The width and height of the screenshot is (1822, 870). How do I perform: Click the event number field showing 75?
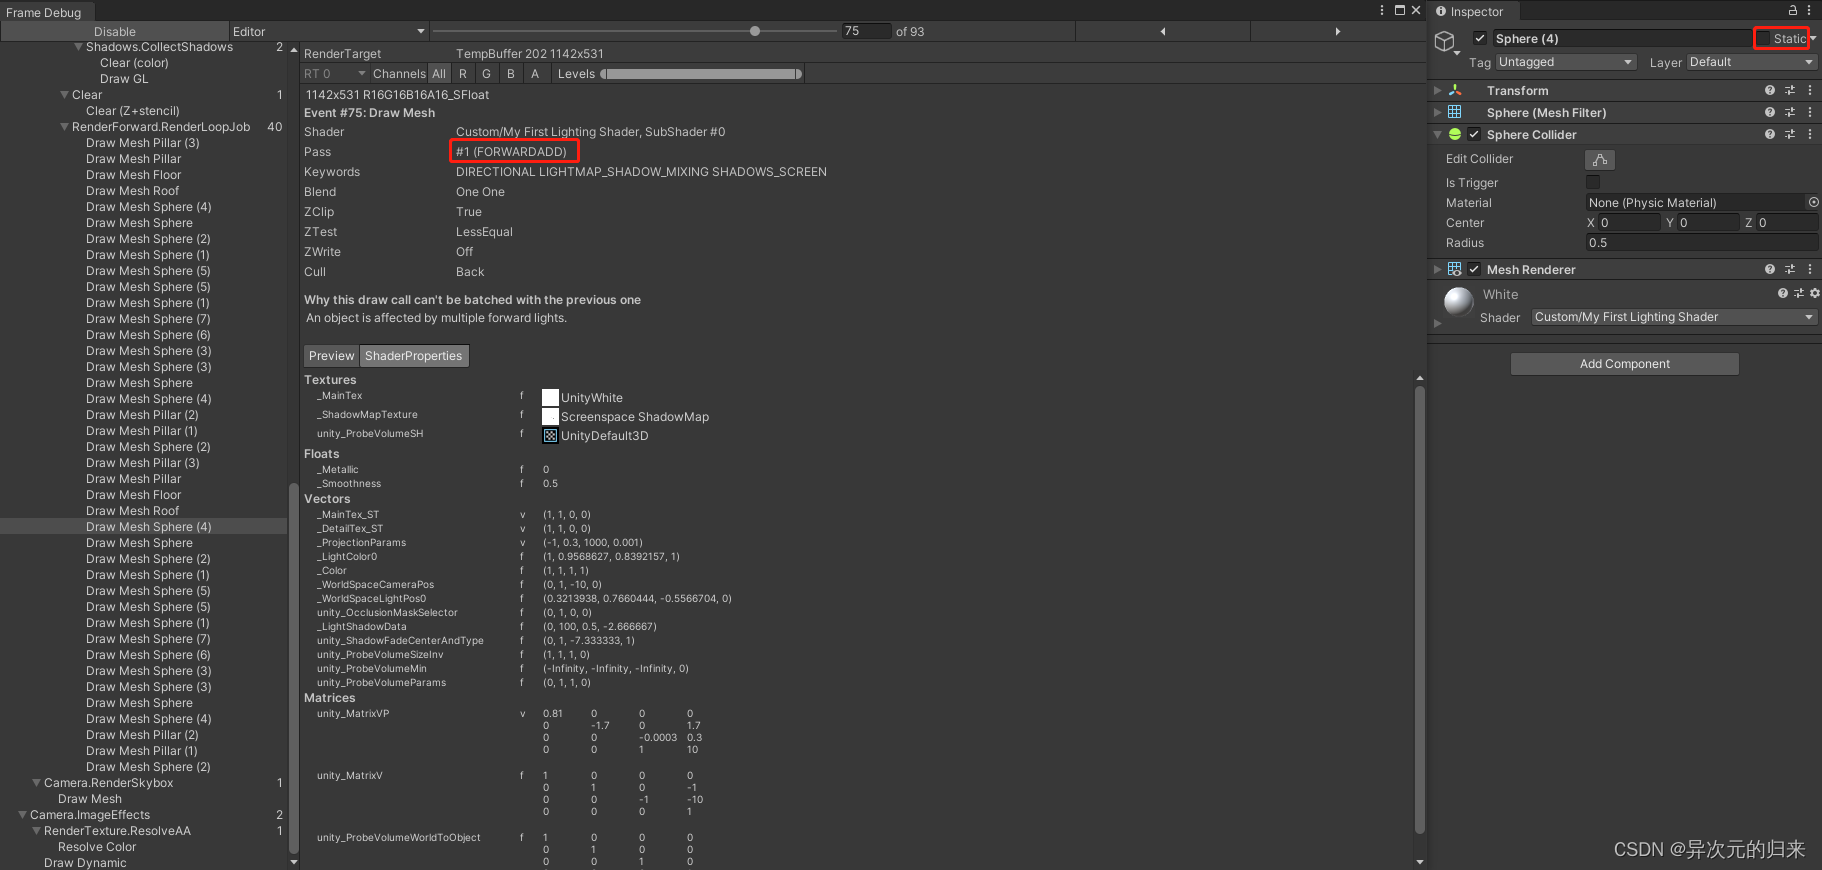[x=866, y=31]
